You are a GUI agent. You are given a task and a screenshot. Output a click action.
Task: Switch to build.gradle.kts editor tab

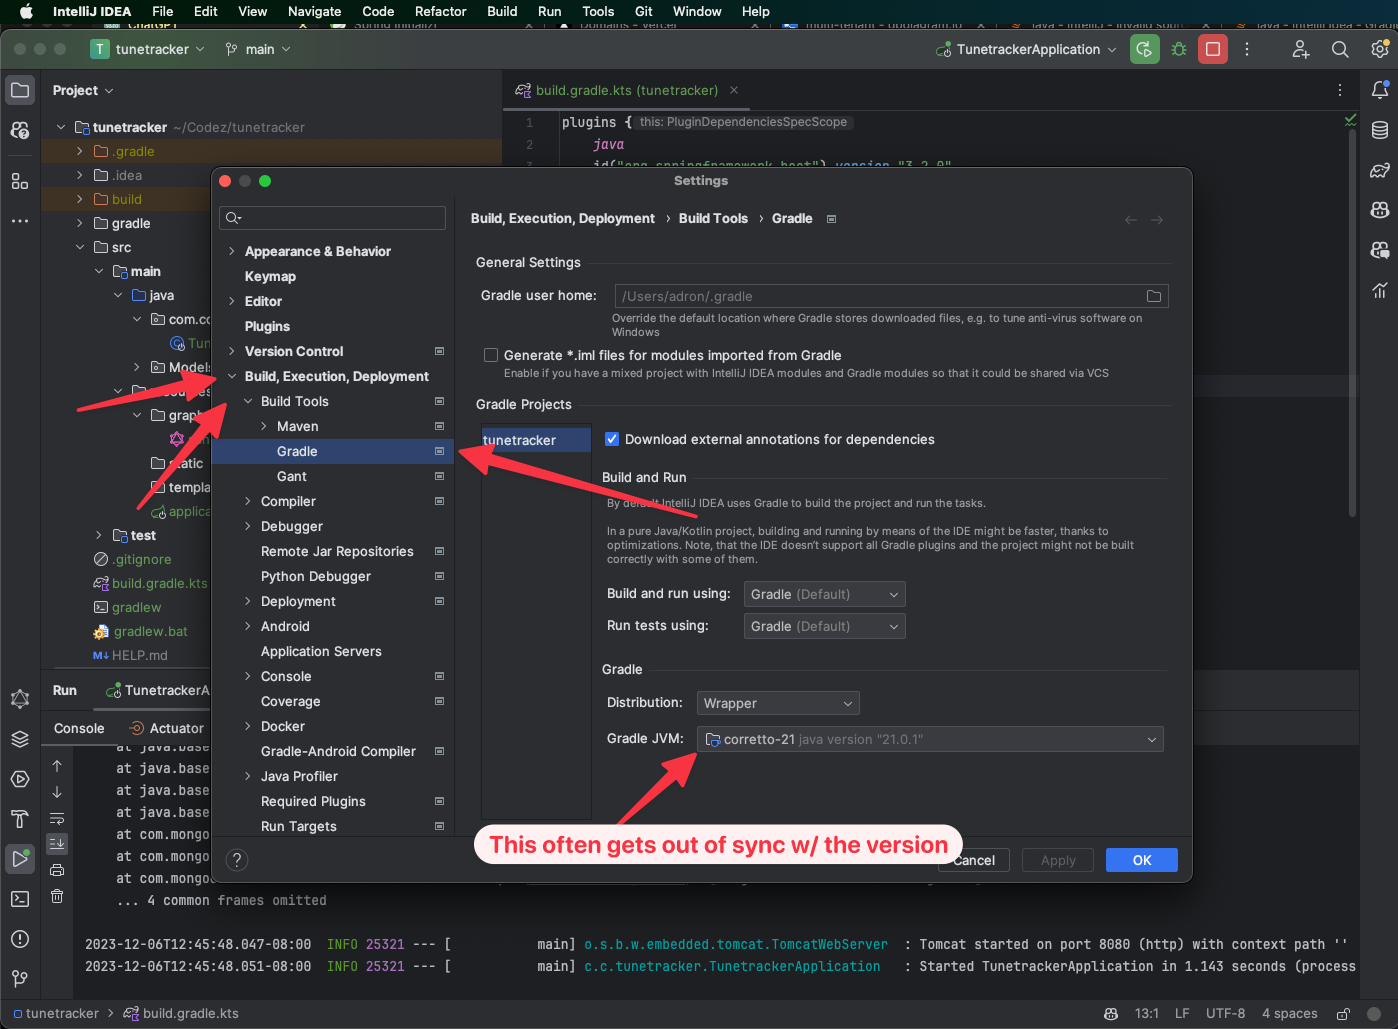627,90
